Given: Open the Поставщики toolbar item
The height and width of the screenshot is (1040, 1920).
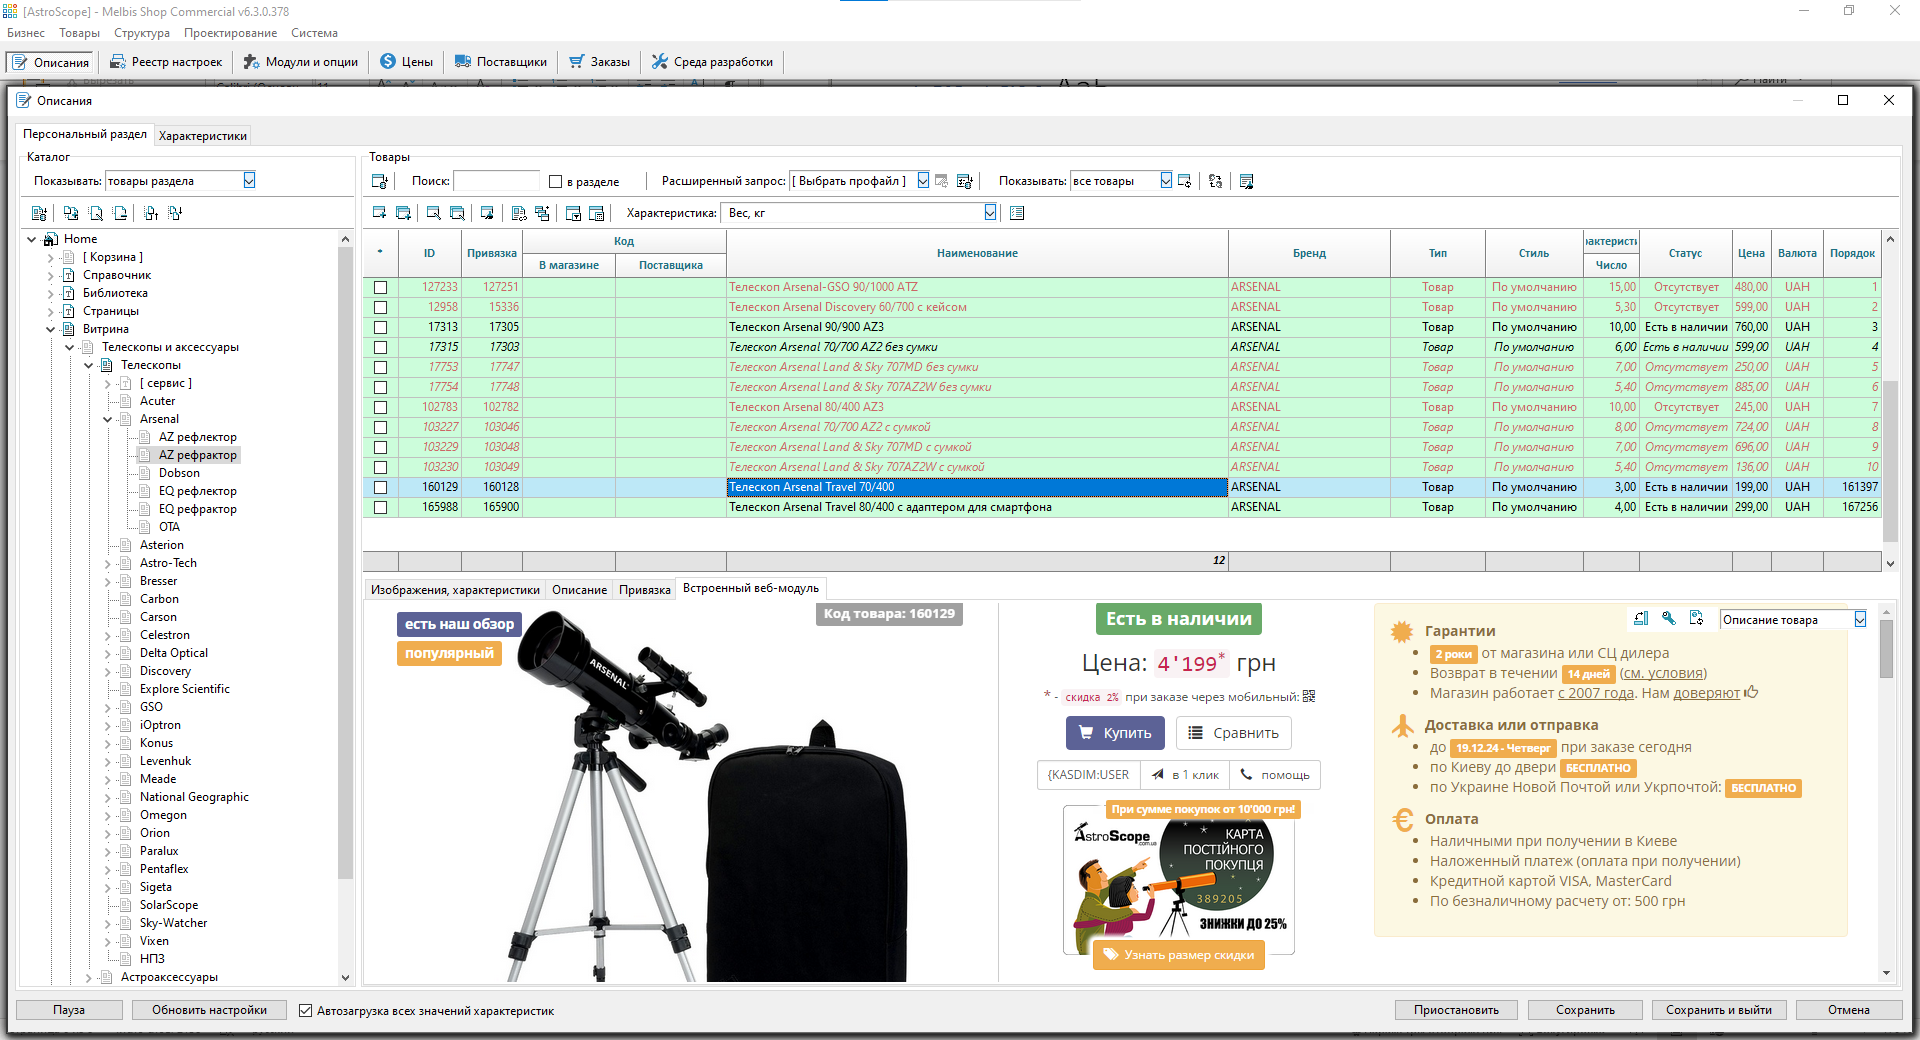Looking at the screenshot, I should (501, 62).
